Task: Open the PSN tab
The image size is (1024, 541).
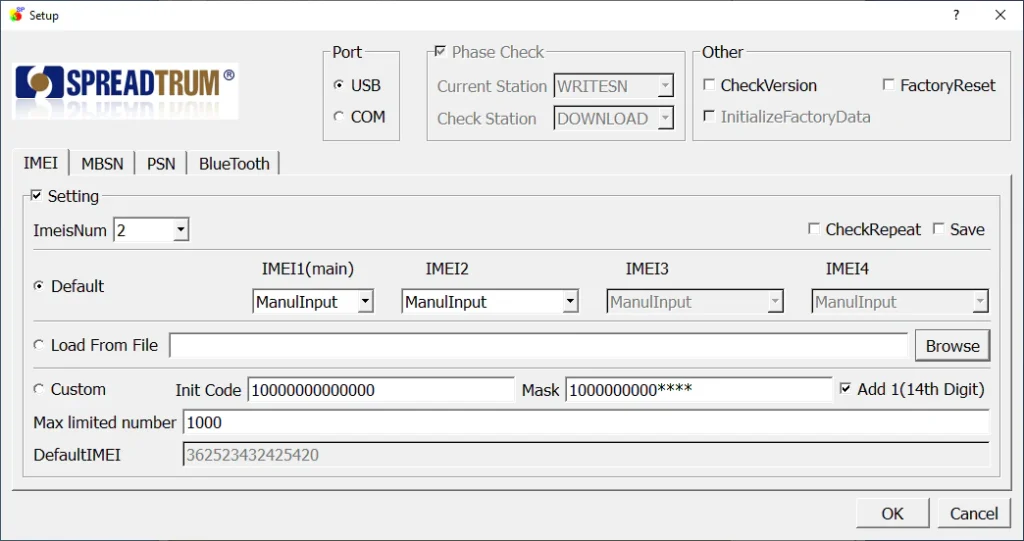Action: pos(161,164)
